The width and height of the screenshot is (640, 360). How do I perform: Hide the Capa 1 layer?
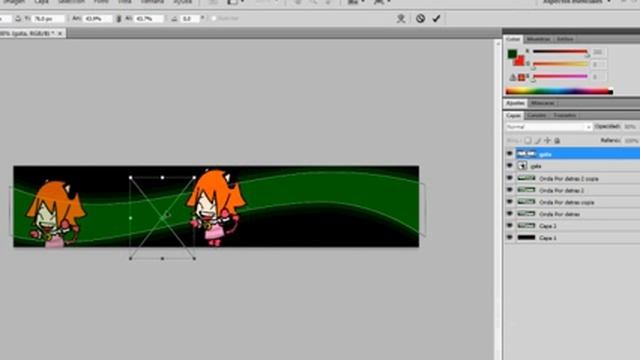pyautogui.click(x=509, y=238)
